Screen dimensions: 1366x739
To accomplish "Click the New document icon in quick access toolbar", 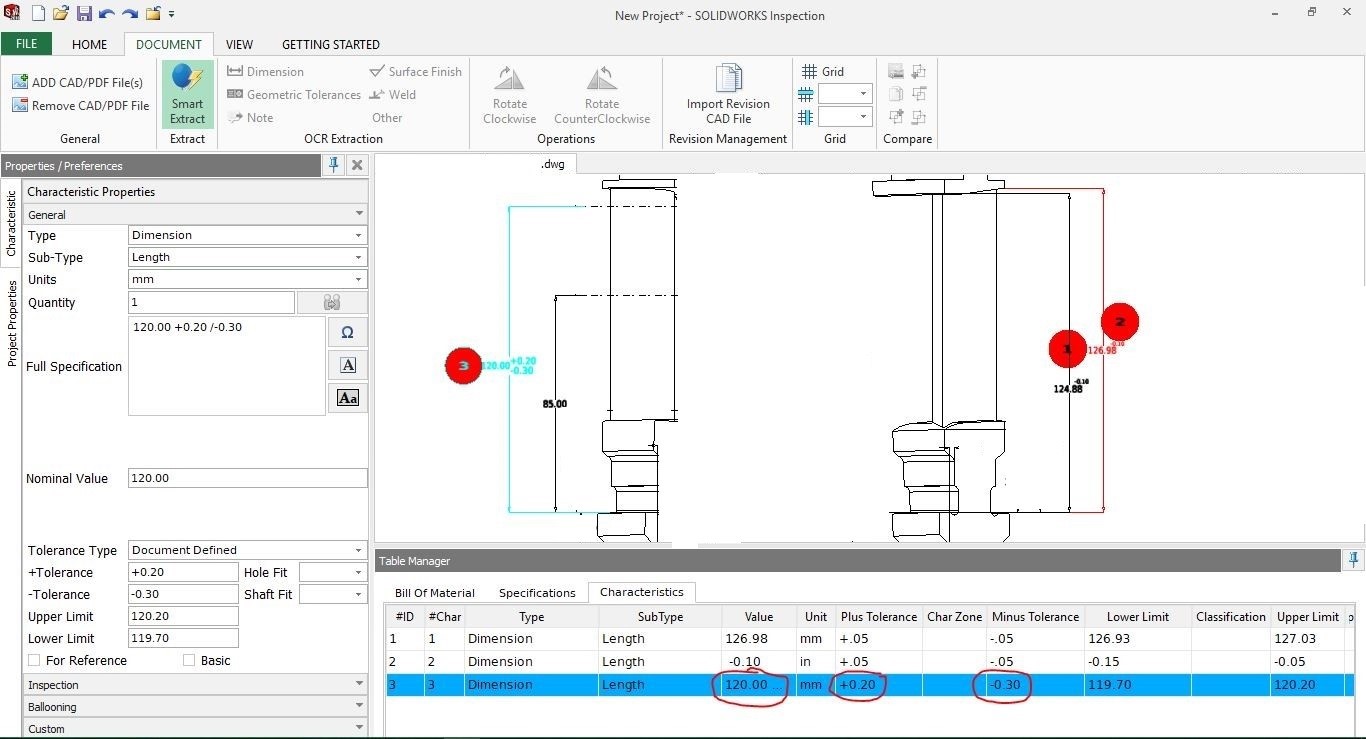I will pyautogui.click(x=38, y=14).
